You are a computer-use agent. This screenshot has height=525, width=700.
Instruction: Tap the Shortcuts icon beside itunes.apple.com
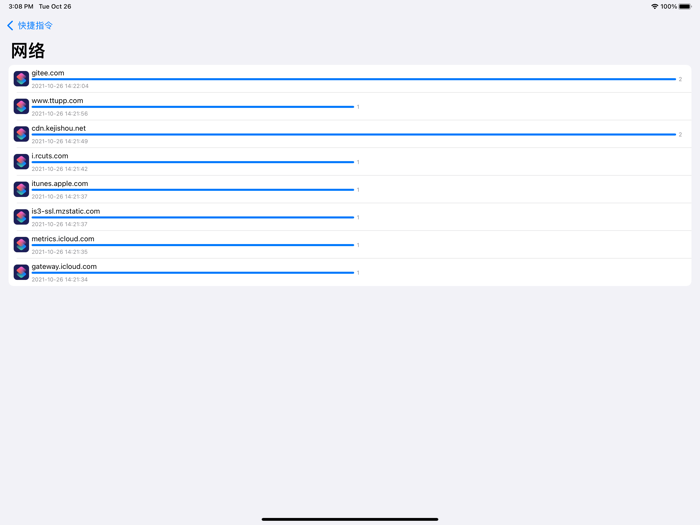tap(21, 189)
